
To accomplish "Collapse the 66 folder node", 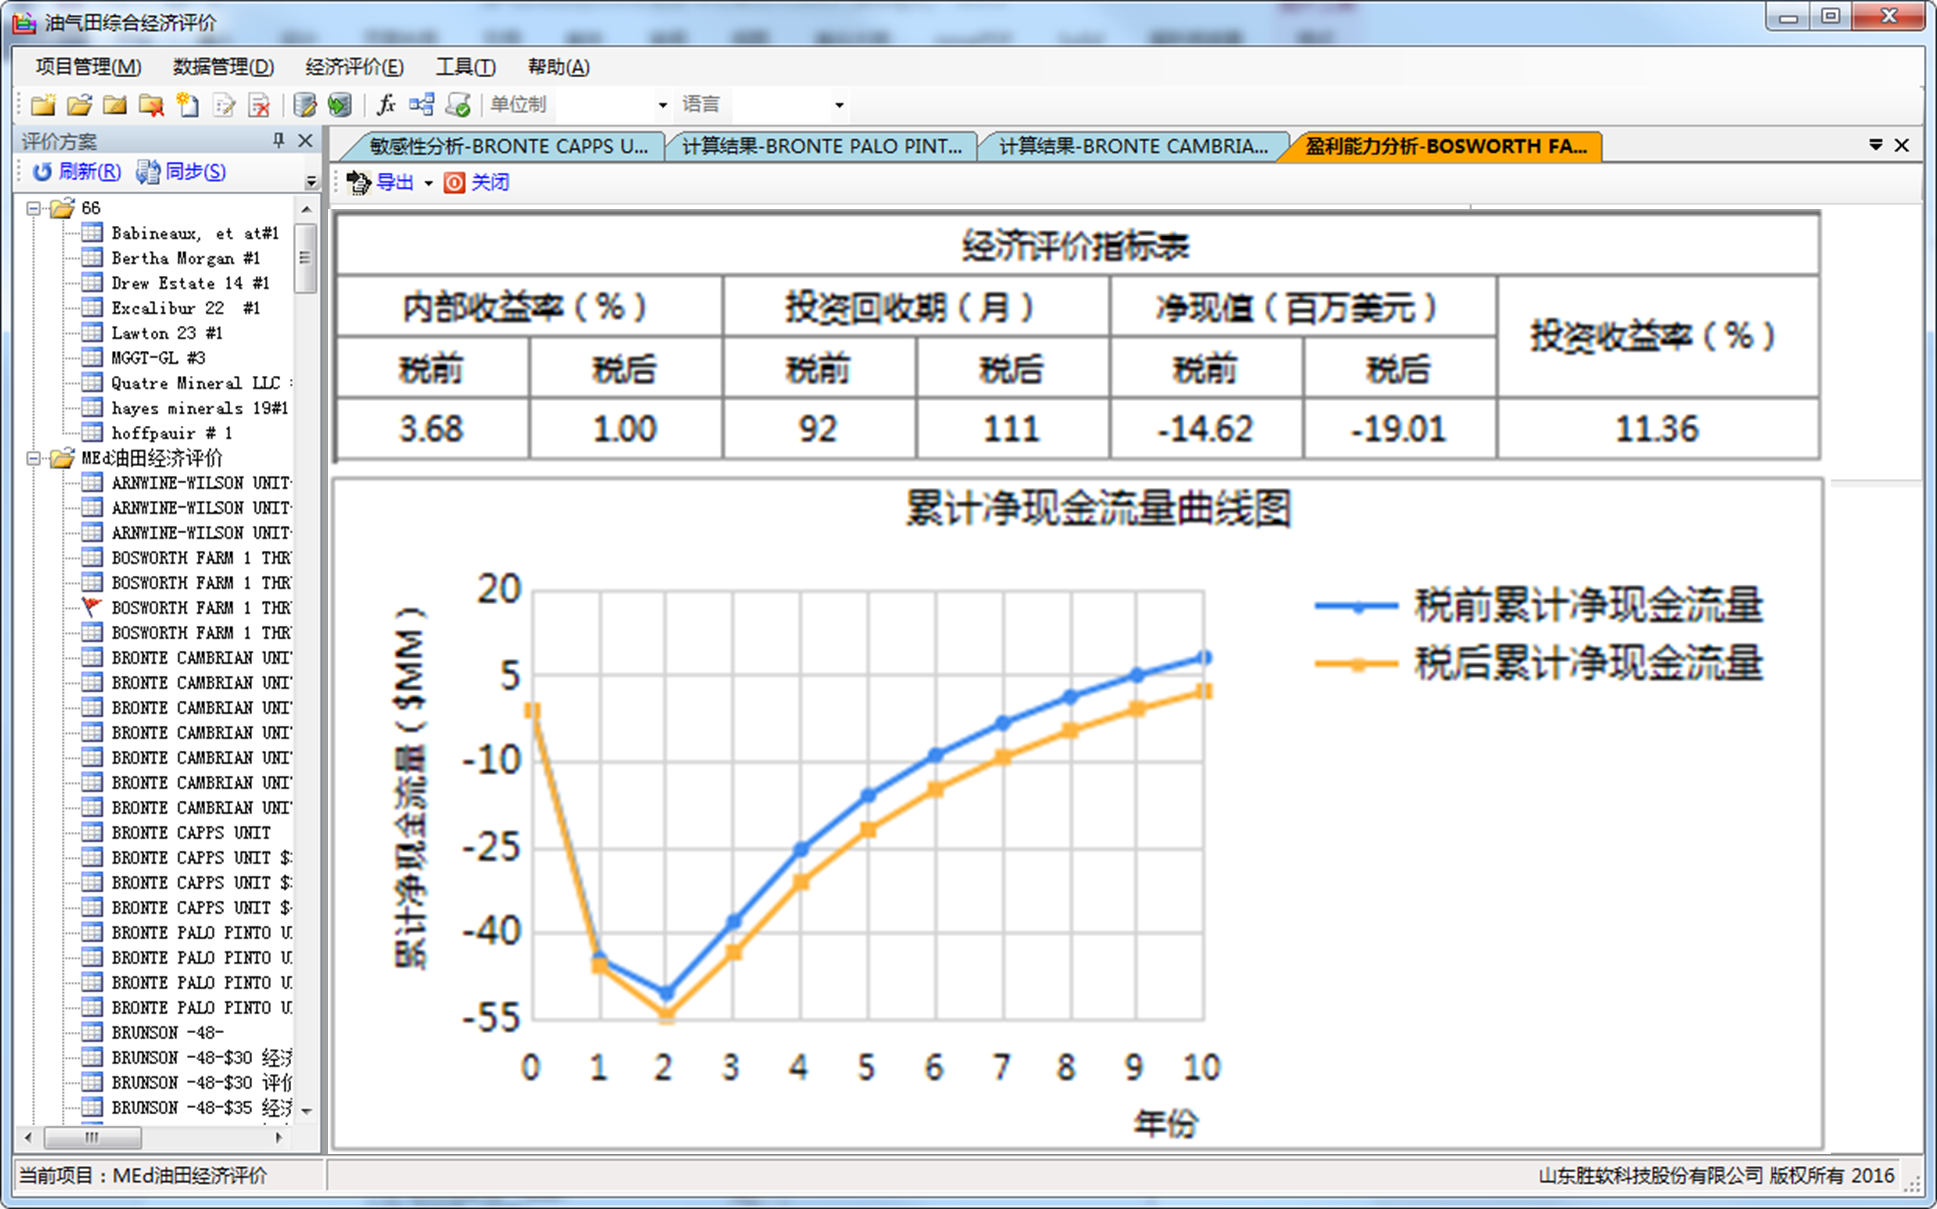I will [34, 208].
